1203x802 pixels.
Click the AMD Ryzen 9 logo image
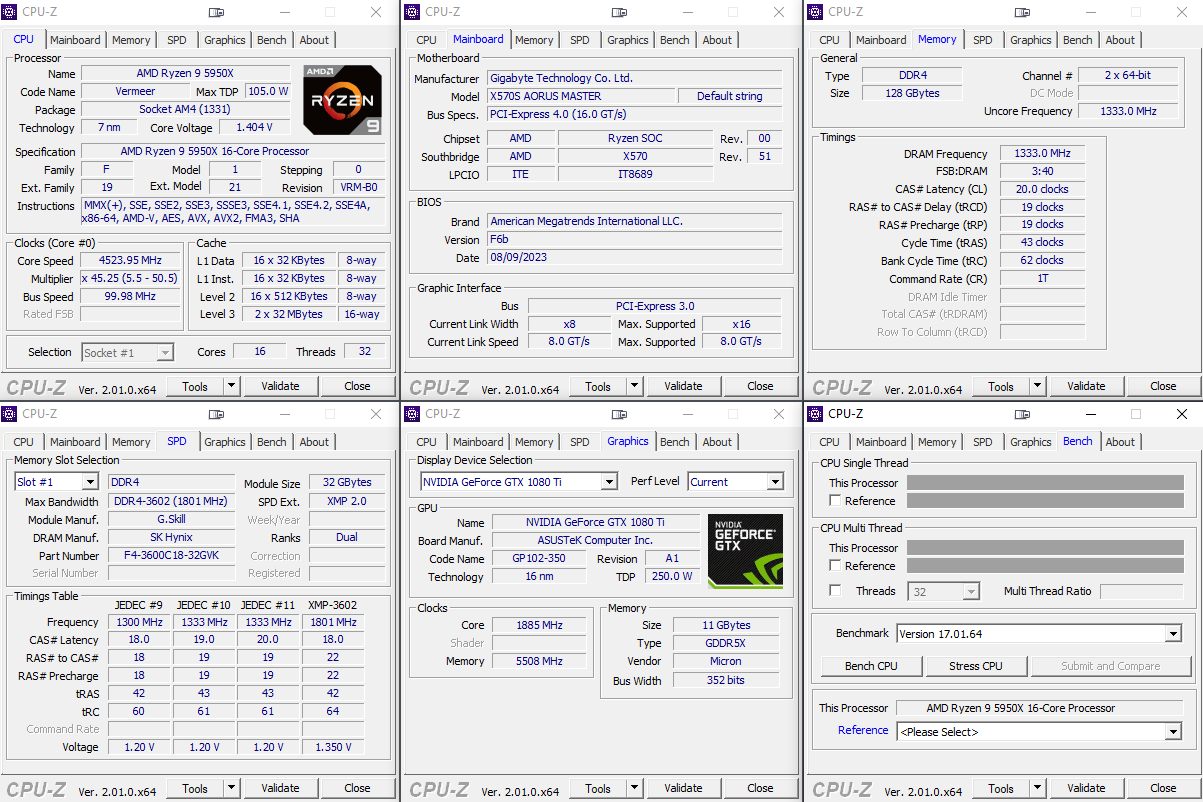[343, 100]
